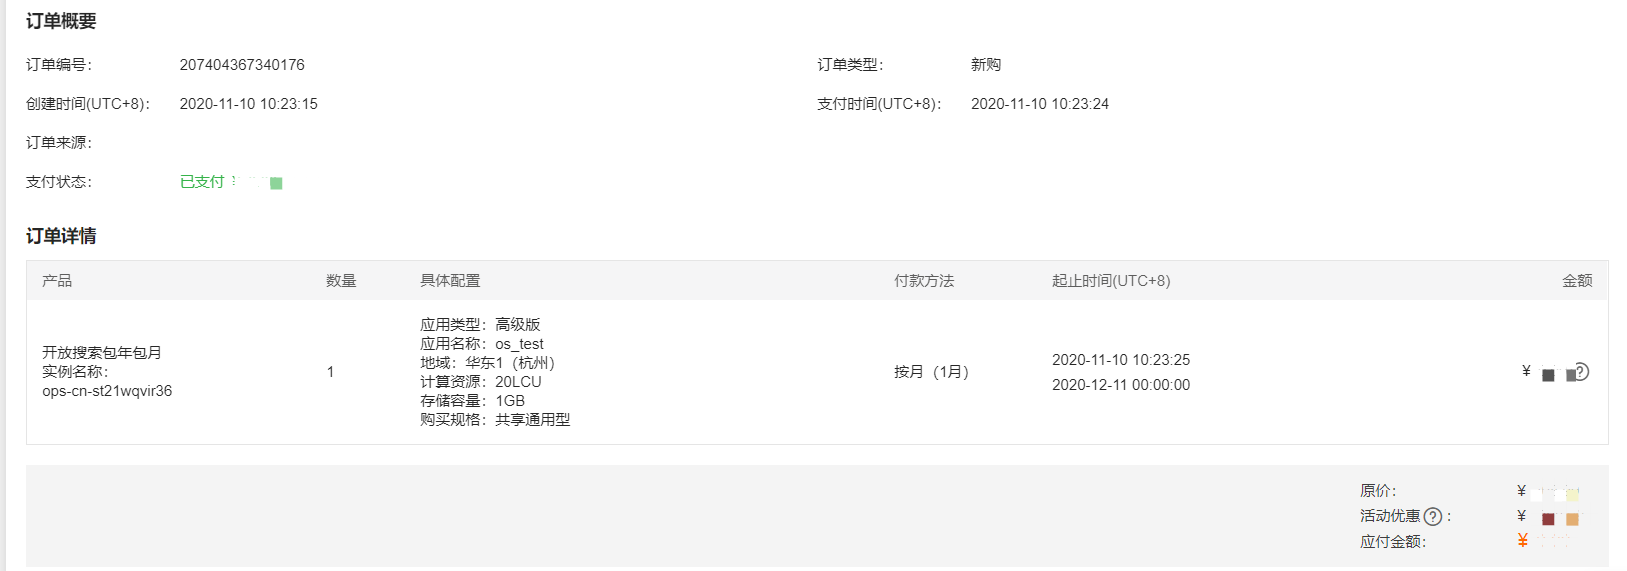
Task: Click the 产品 column header
Action: tap(57, 281)
